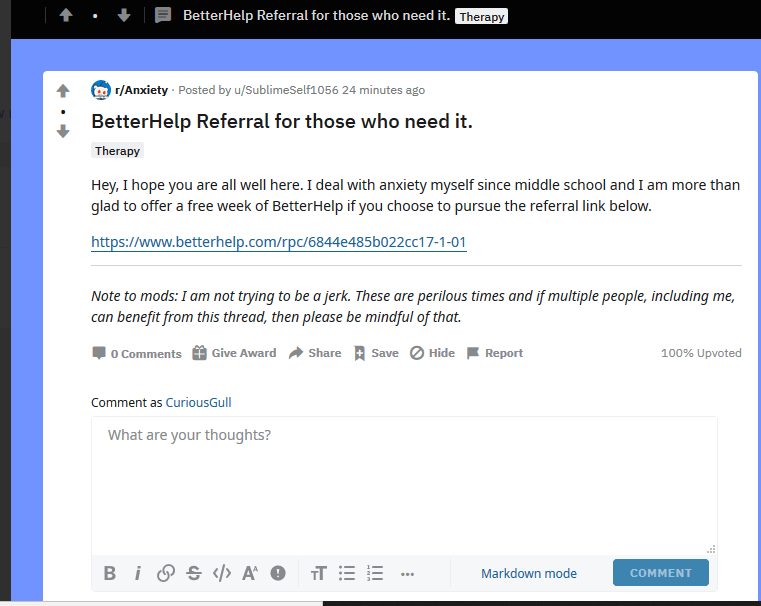Screen dimensions: 761x606
Task: Expand more formatting options ellipsis
Action: 407,574
